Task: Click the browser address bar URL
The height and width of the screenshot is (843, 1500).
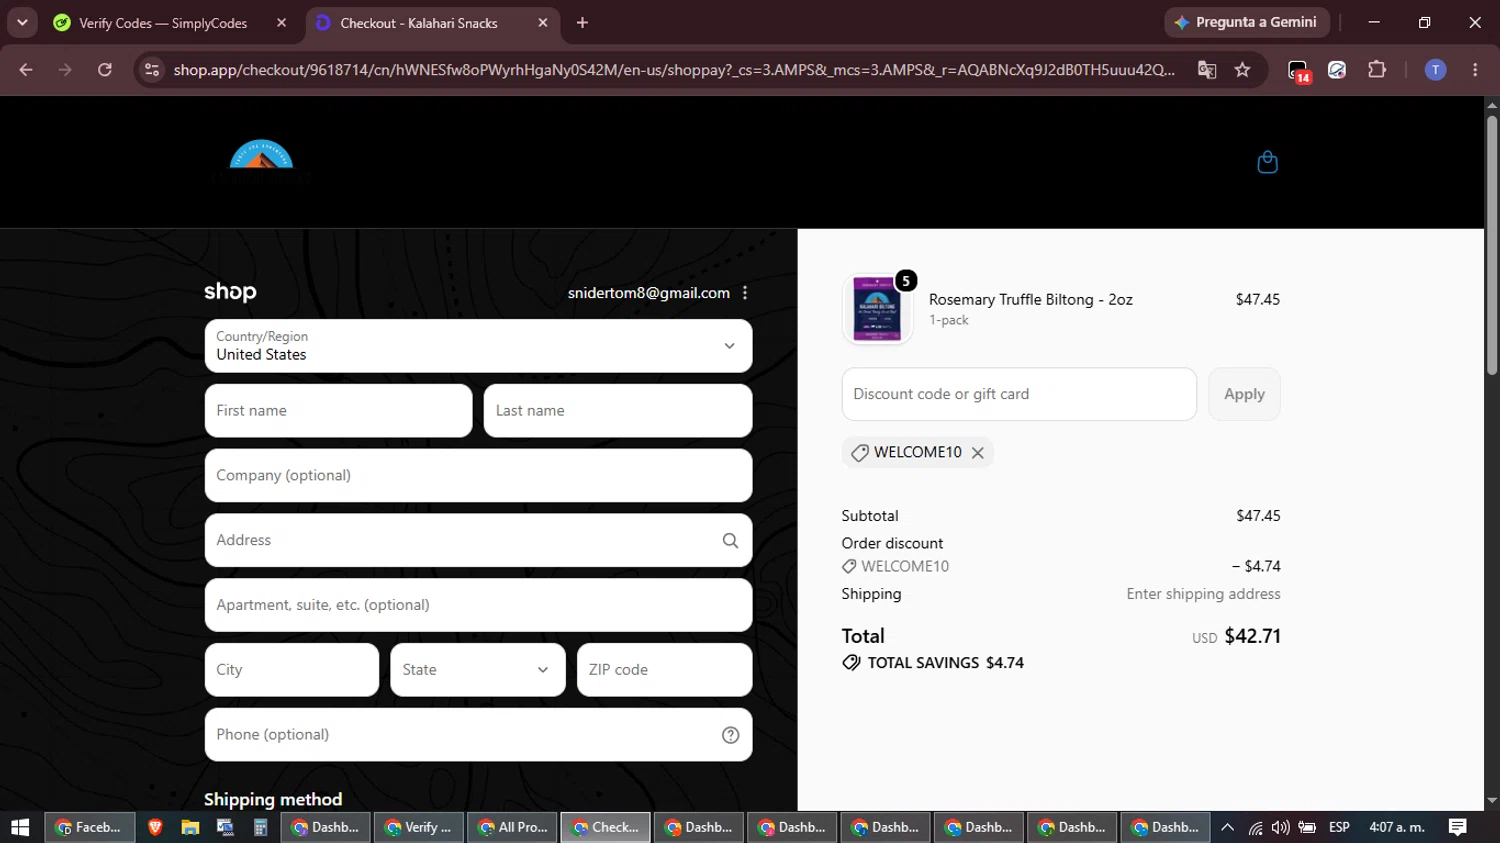Action: tap(674, 70)
